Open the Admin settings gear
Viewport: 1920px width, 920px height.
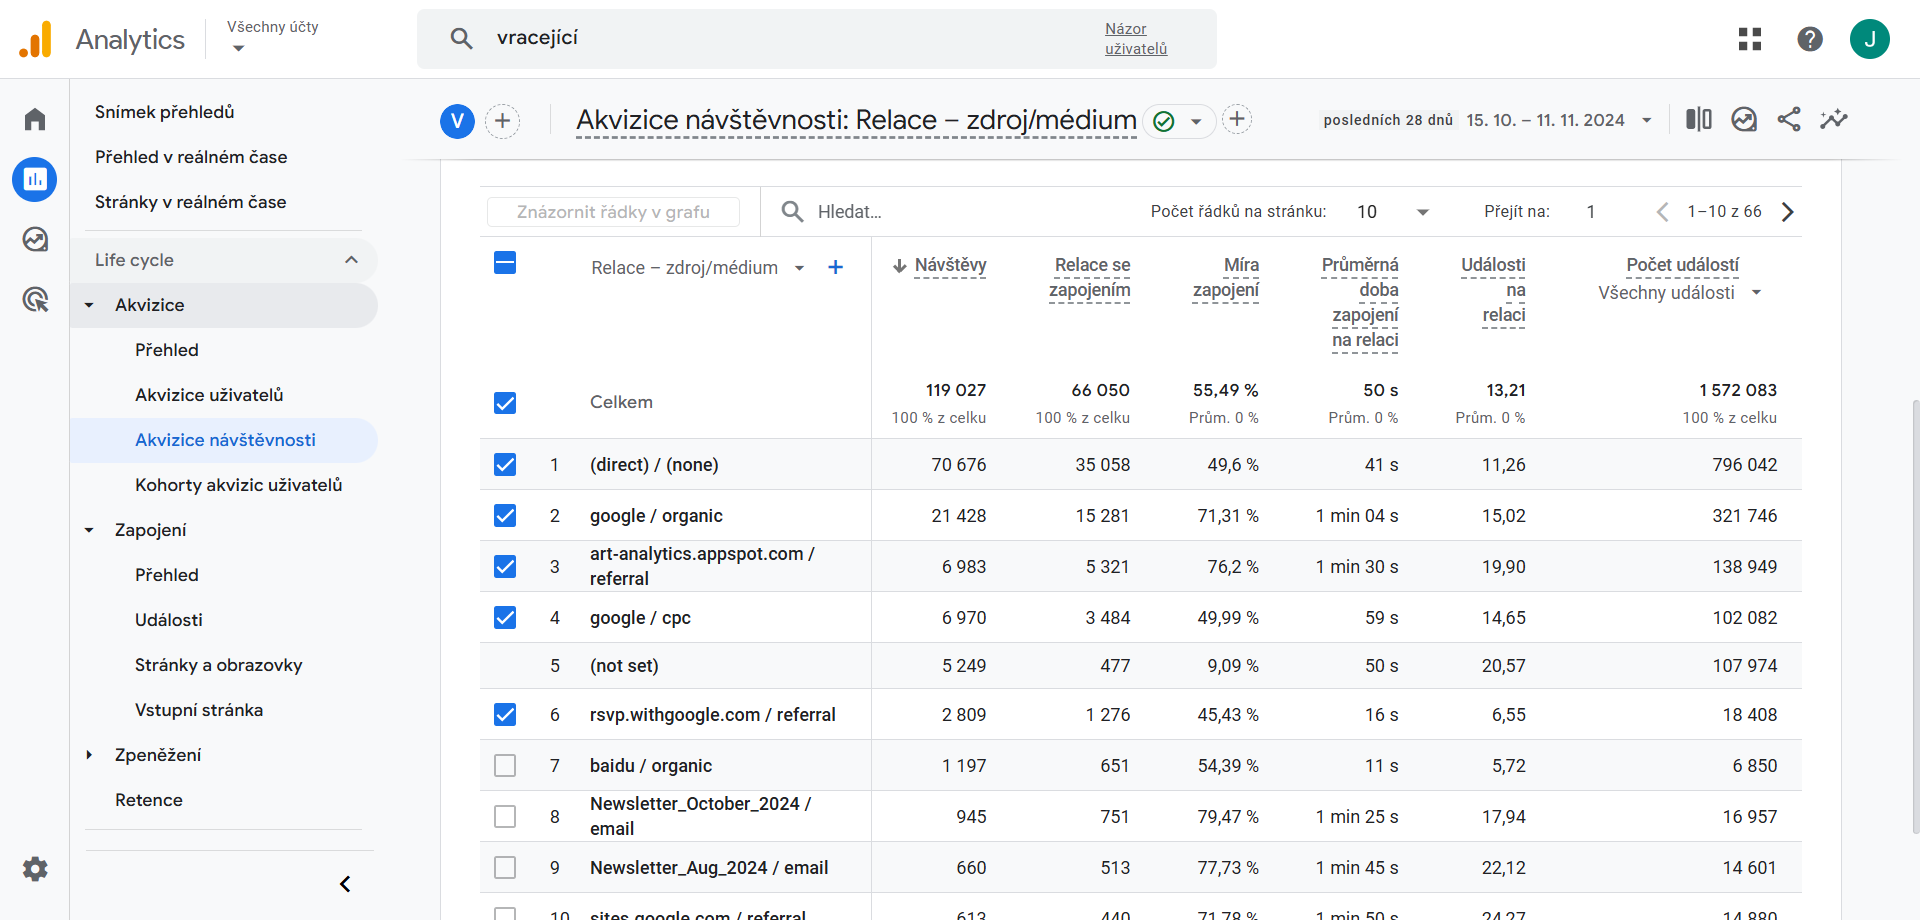35,869
